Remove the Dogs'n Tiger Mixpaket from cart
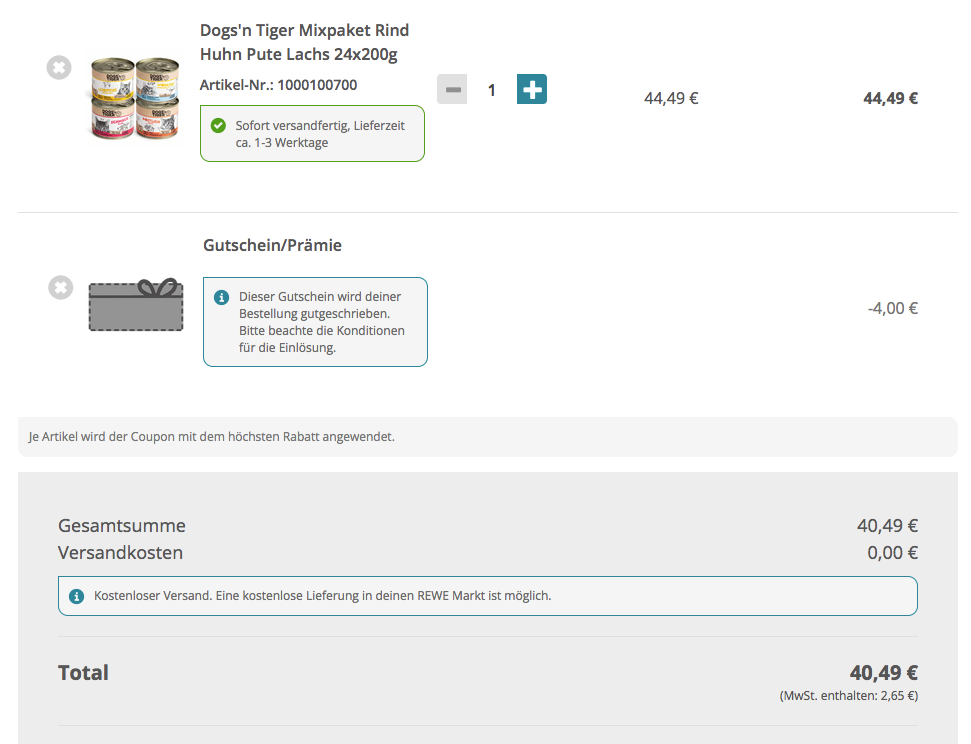This screenshot has height=744, width=971. pyautogui.click(x=59, y=68)
